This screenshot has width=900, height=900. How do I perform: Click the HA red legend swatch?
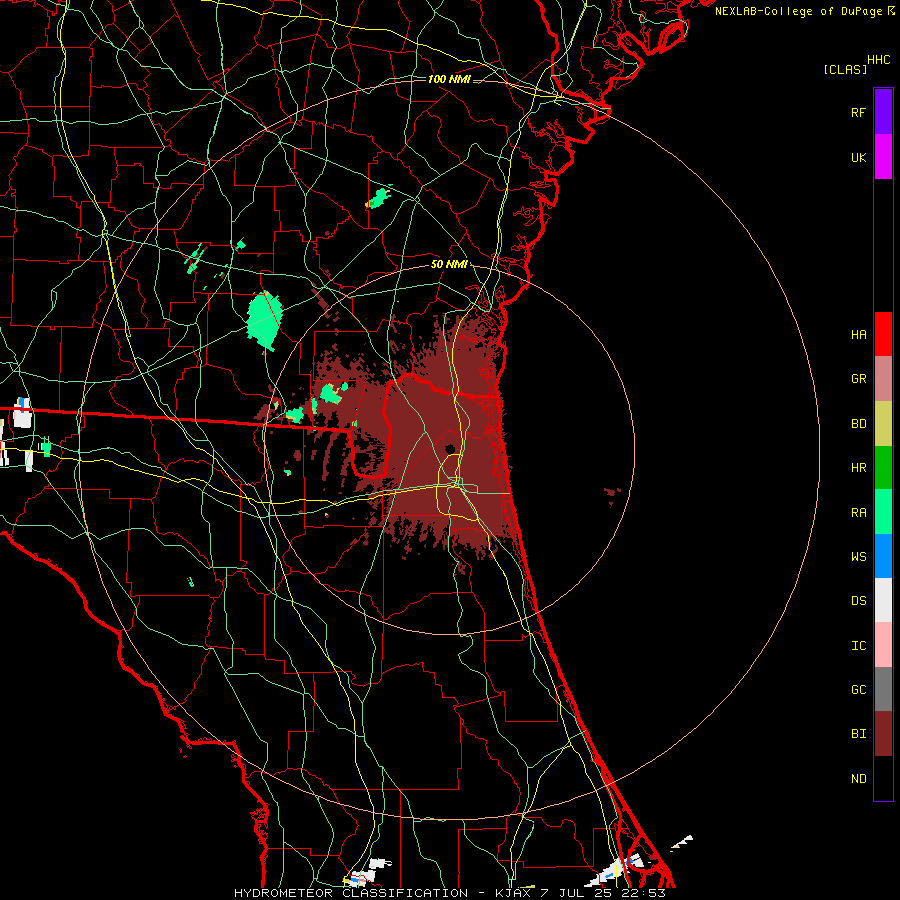pos(883,334)
